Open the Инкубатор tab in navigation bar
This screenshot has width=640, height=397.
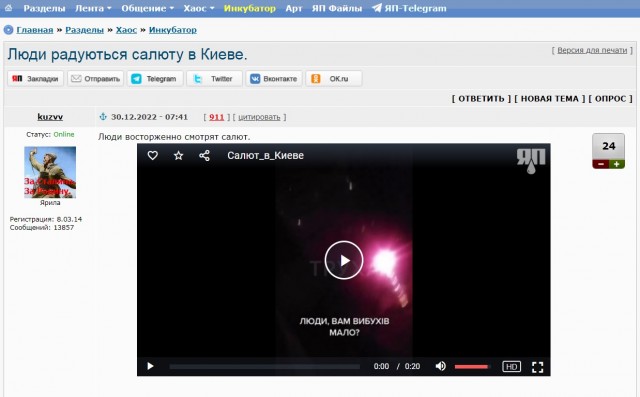pyautogui.click(x=250, y=8)
